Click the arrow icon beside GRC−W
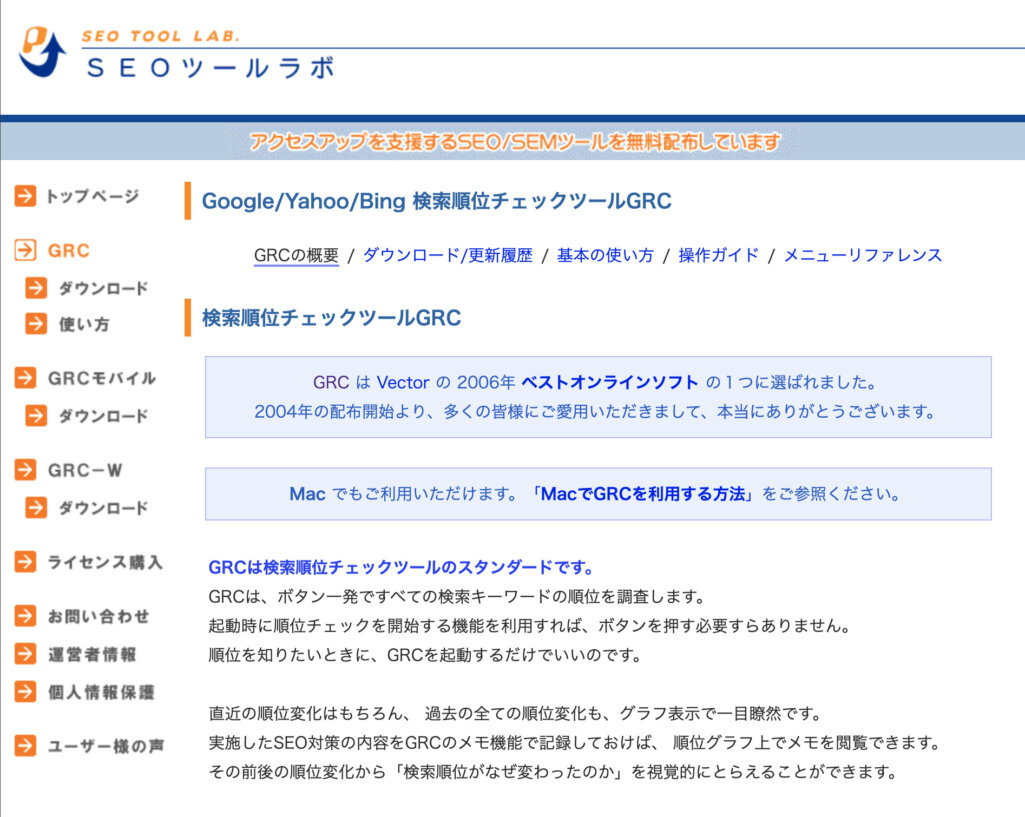 tap(25, 470)
